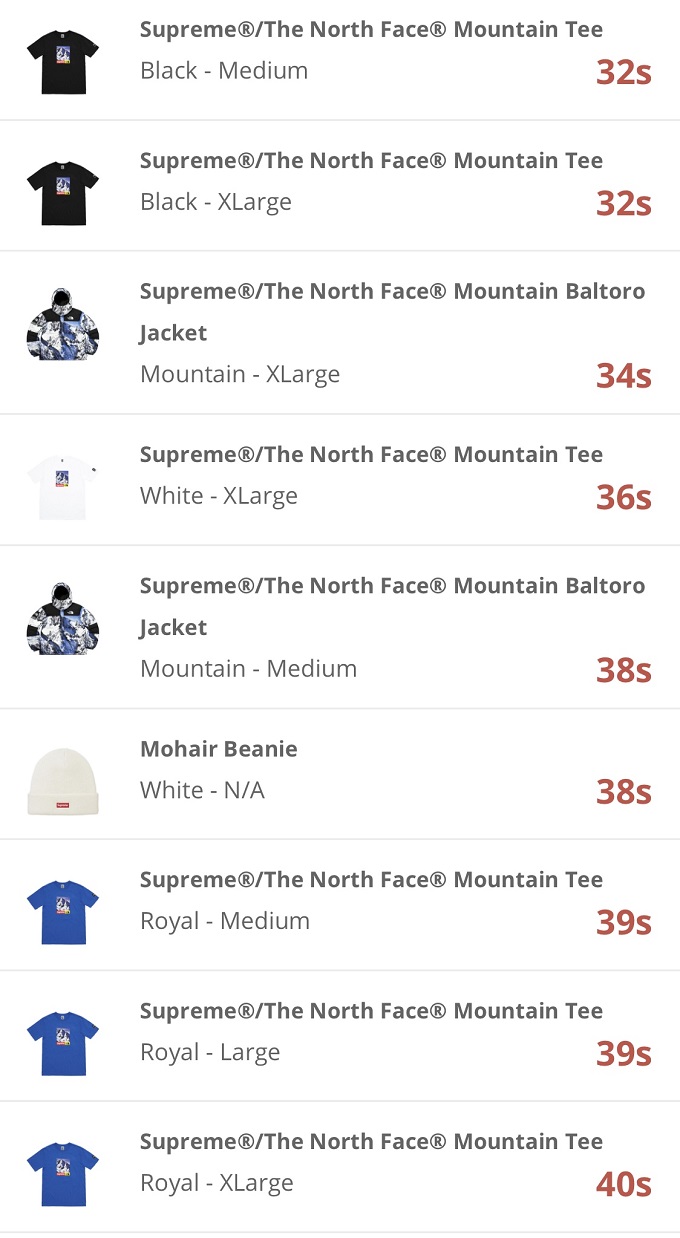Tap the 'White - XLarge' variant label
680x1238 pixels.
click(219, 496)
